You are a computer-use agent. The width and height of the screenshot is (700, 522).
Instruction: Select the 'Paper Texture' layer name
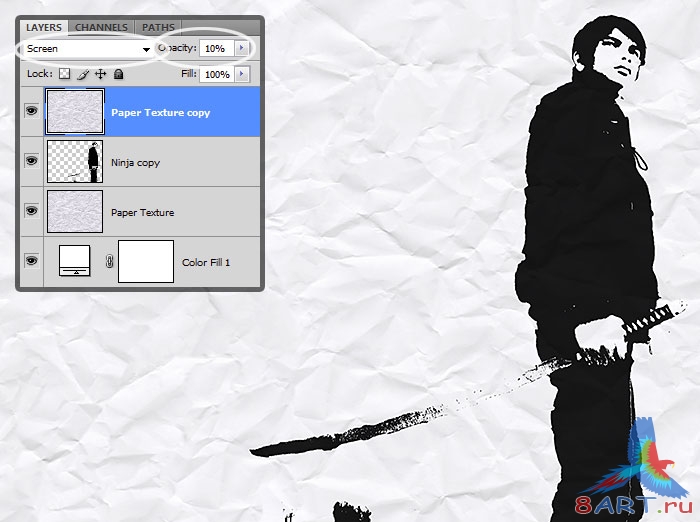(142, 213)
